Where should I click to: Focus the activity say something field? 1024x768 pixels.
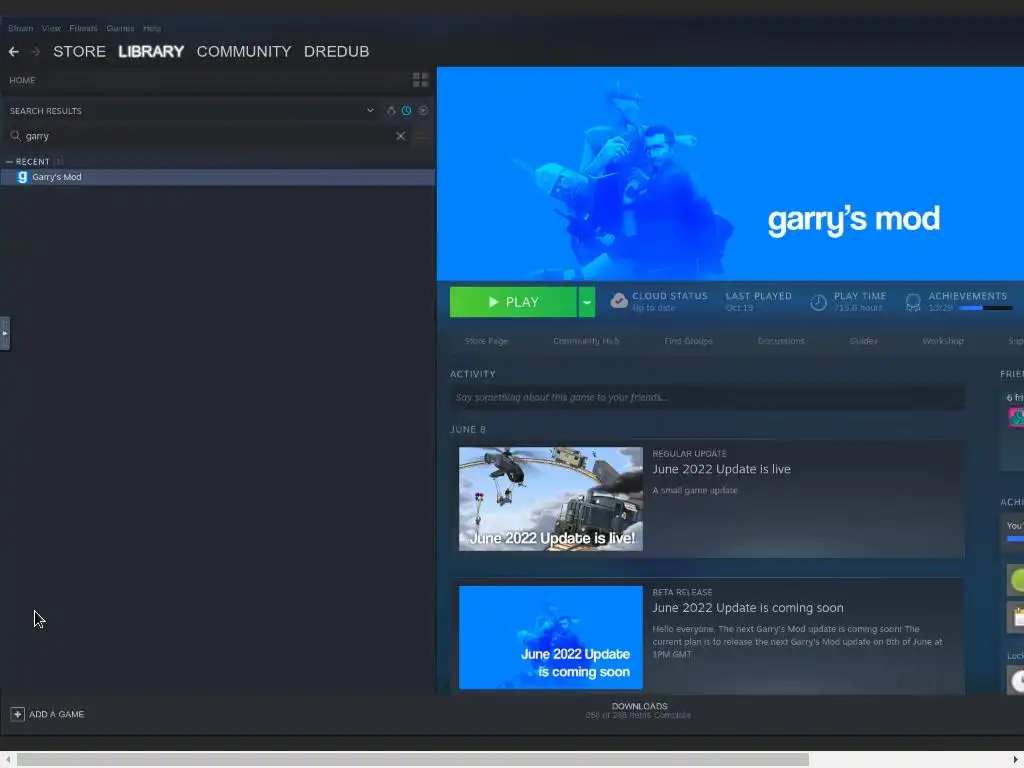(707, 397)
